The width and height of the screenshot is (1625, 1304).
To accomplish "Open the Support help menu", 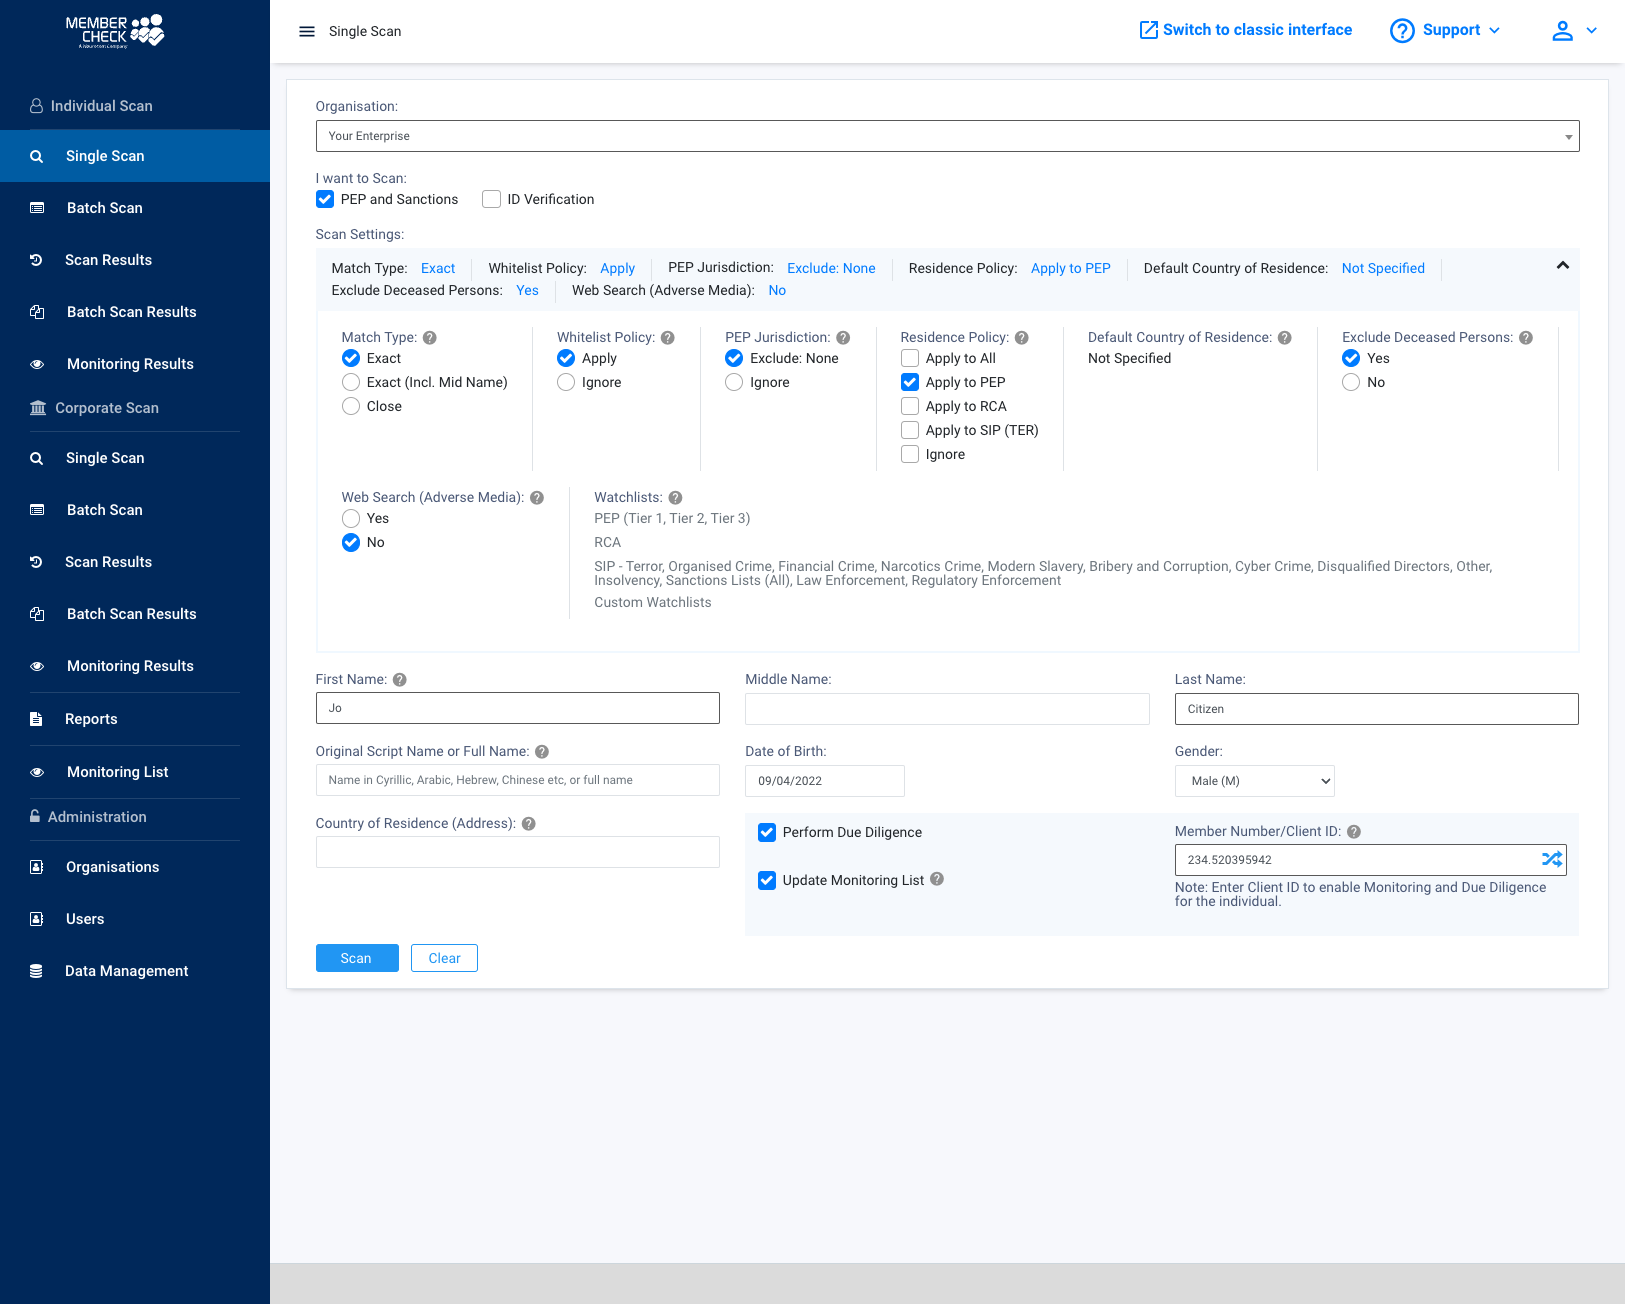I will [x=1445, y=30].
